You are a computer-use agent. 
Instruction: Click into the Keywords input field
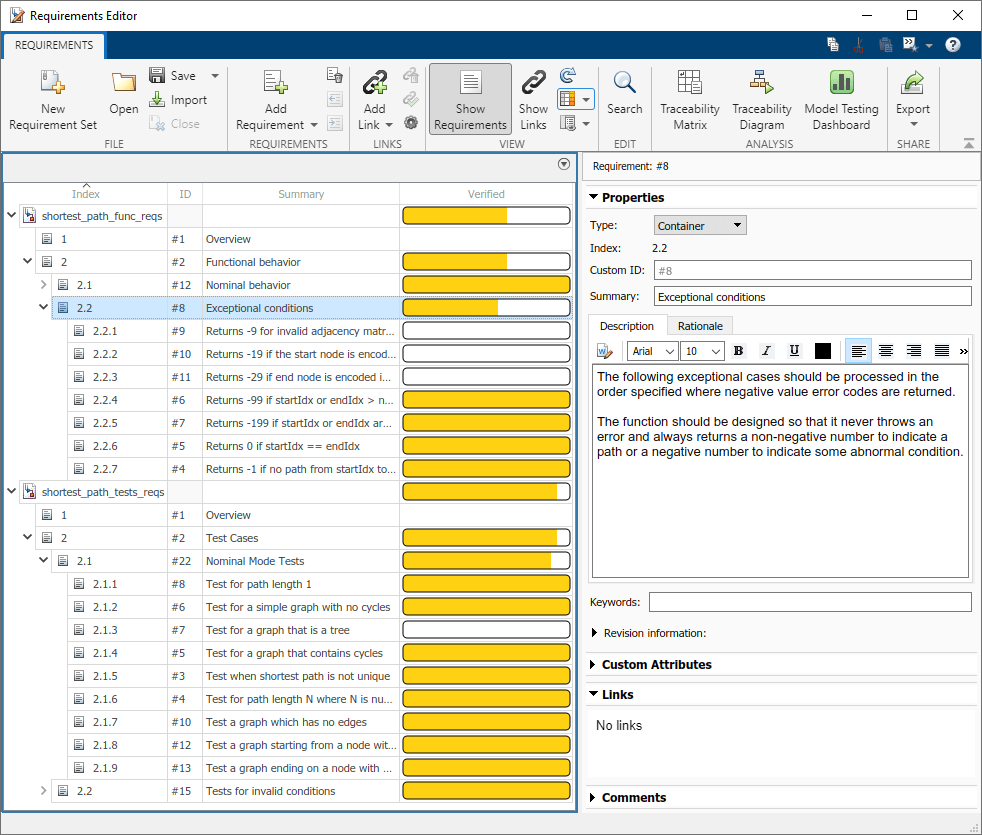point(809,602)
